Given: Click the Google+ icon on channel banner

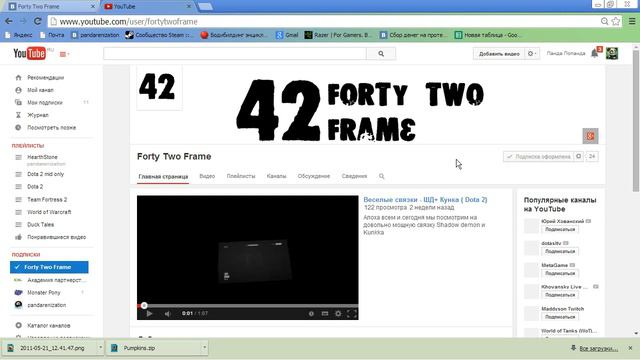Looking at the screenshot, I should coord(590,136).
